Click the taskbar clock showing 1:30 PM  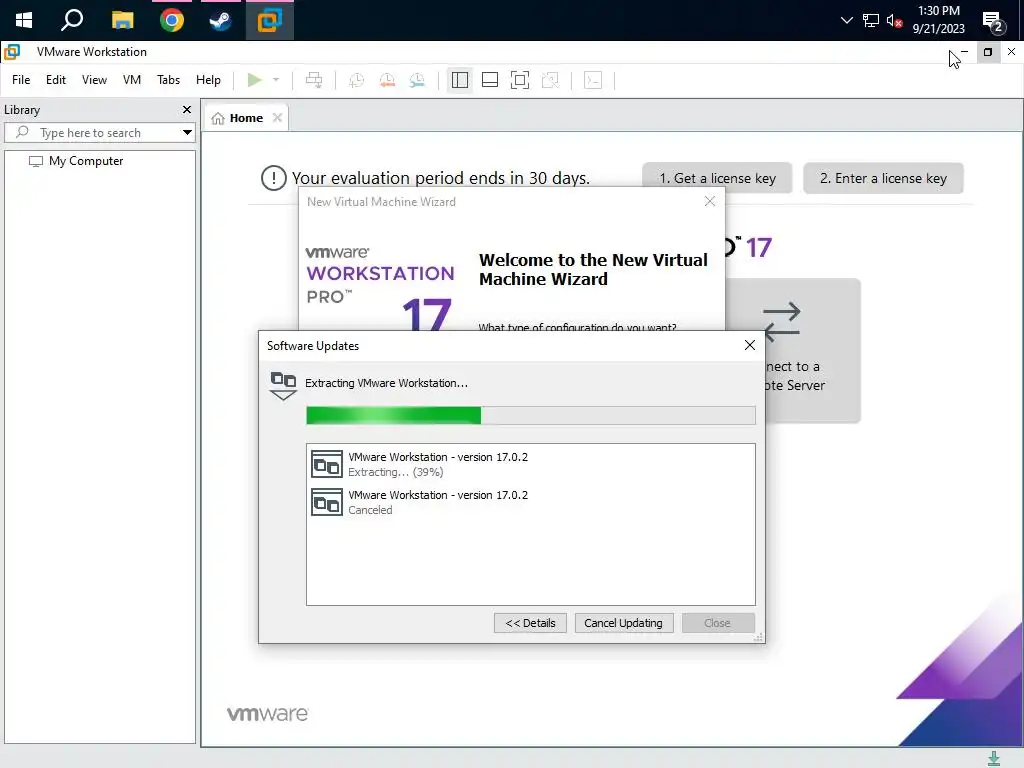[938, 20]
